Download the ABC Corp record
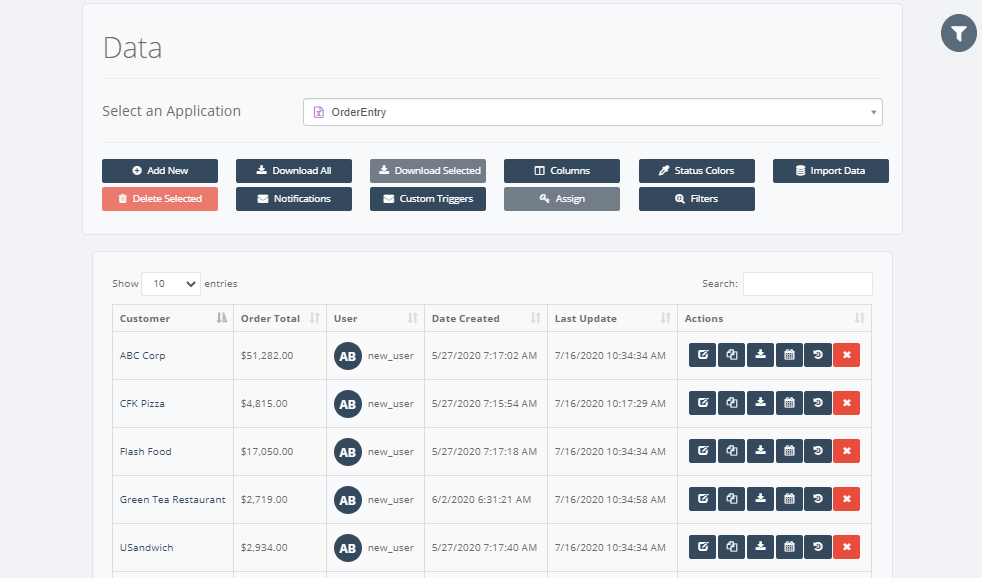This screenshot has height=578, width=982. point(760,355)
